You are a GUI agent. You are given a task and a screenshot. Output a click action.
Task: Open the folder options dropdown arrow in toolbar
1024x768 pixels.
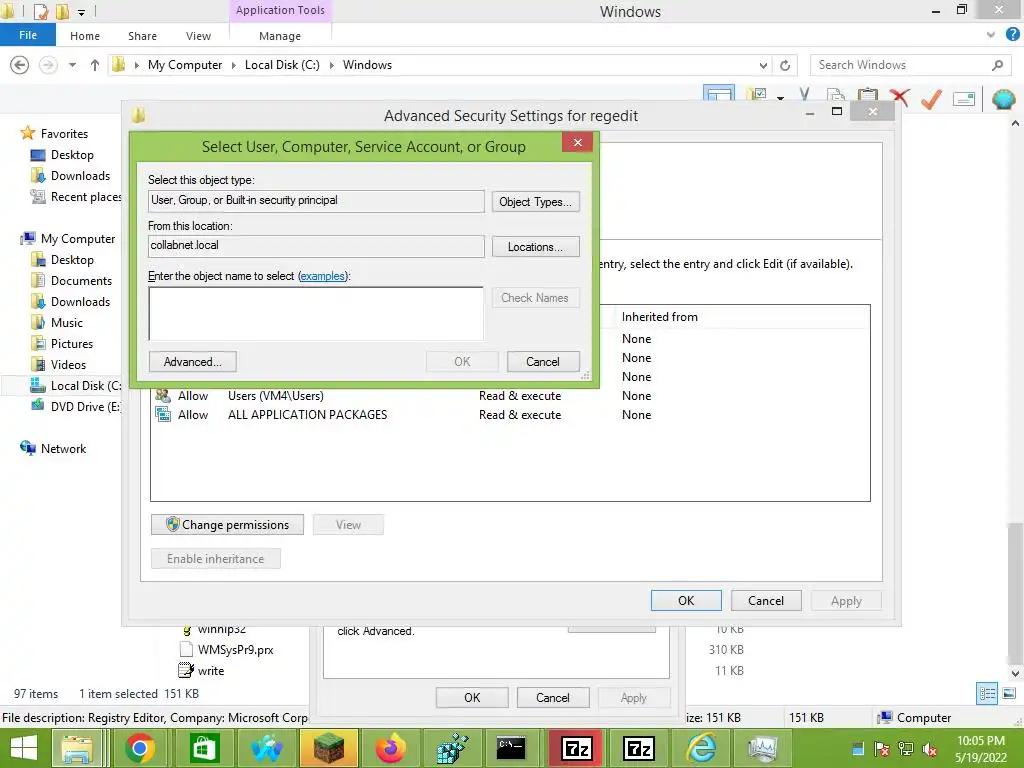click(780, 97)
